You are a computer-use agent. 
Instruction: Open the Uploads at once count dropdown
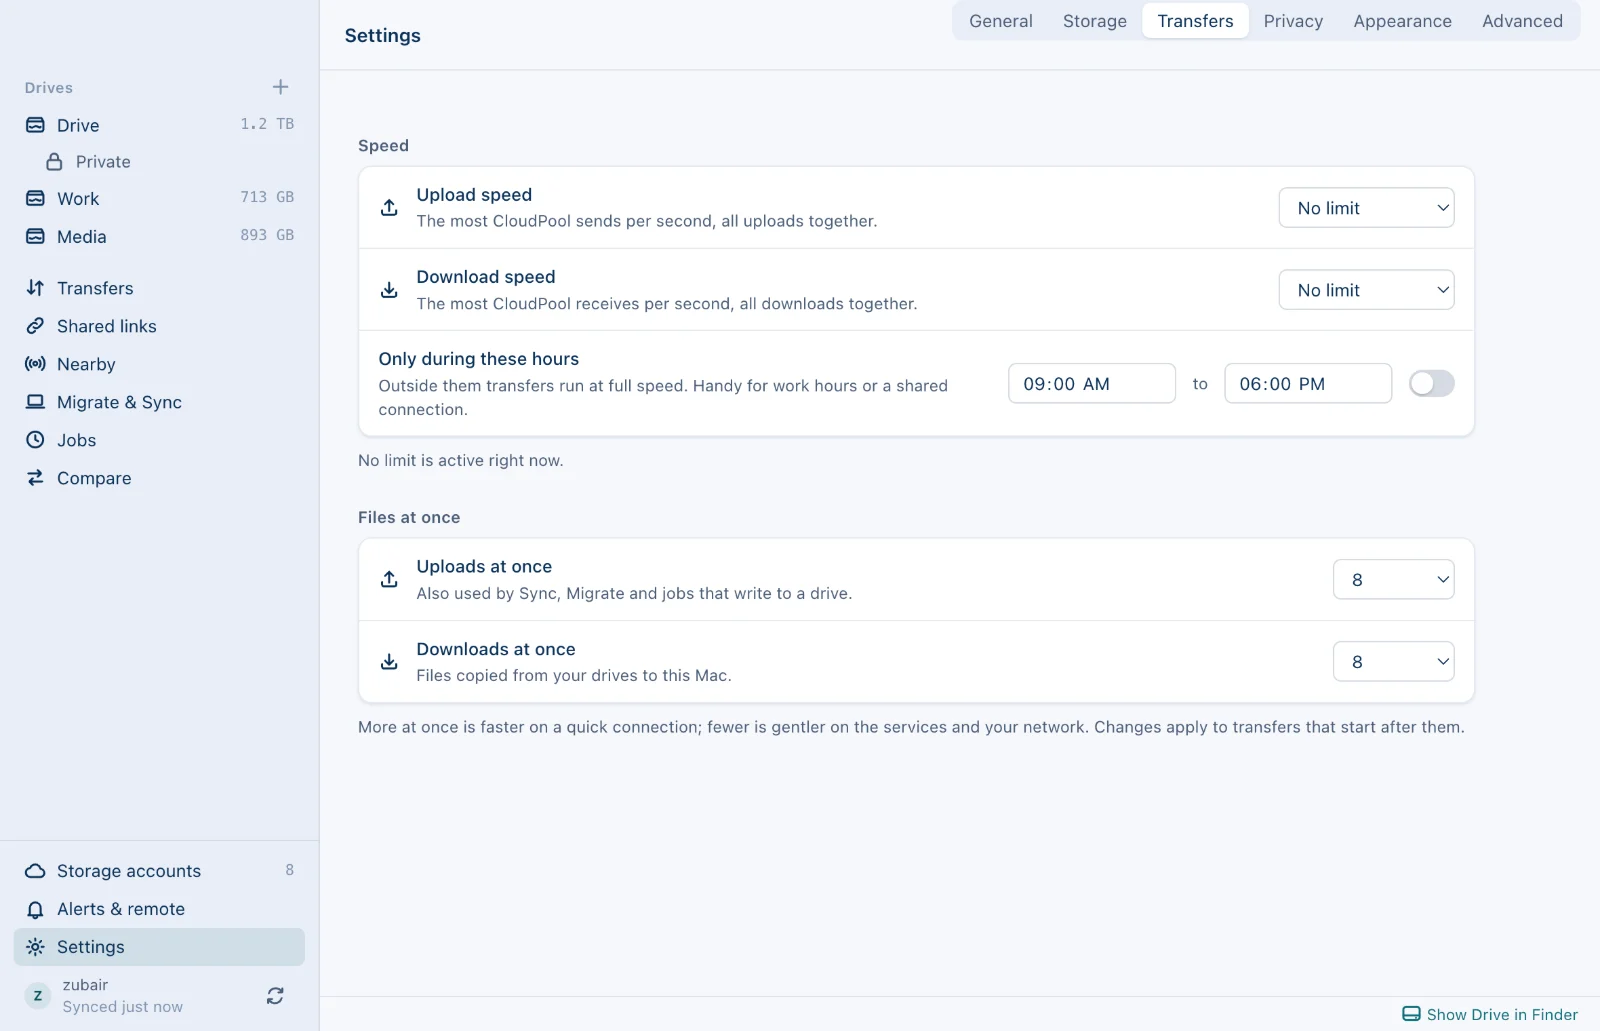click(1393, 580)
